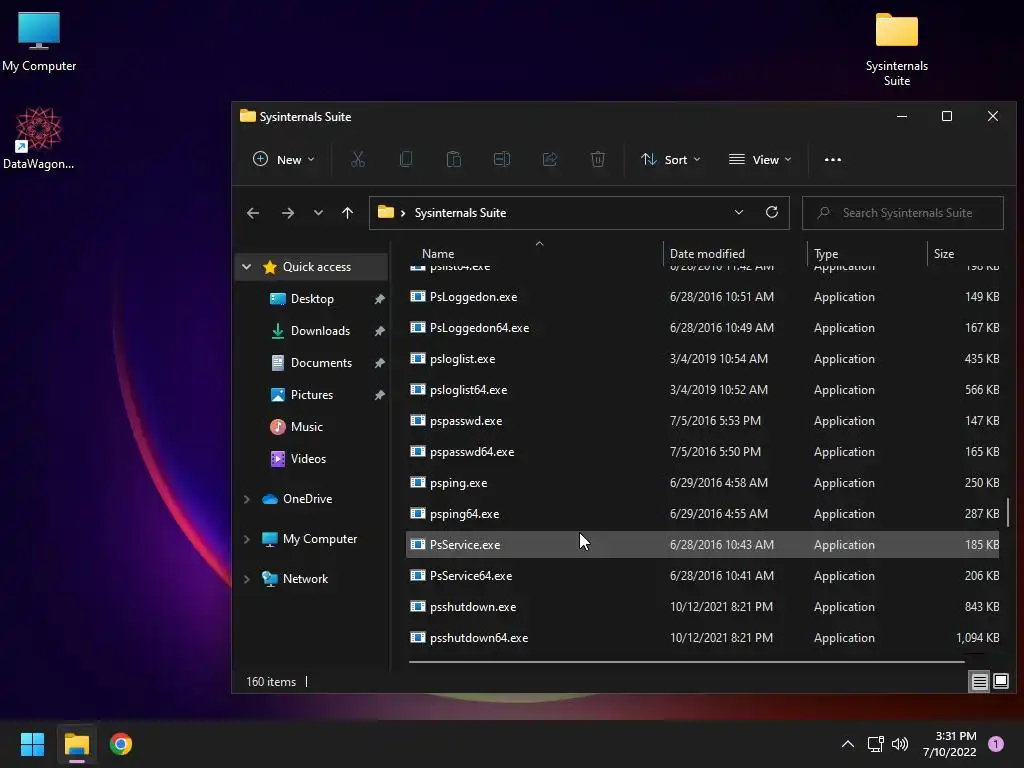
Task: Open recent locations dropdown arrow
Action: coord(318,213)
